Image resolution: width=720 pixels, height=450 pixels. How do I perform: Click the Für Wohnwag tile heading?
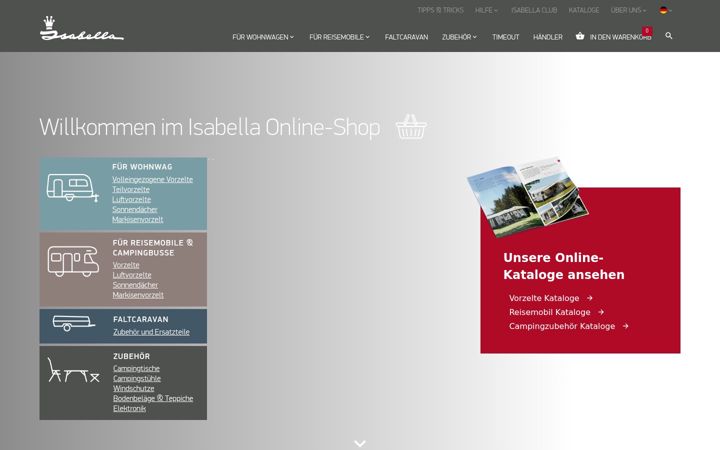pyautogui.click(x=142, y=167)
